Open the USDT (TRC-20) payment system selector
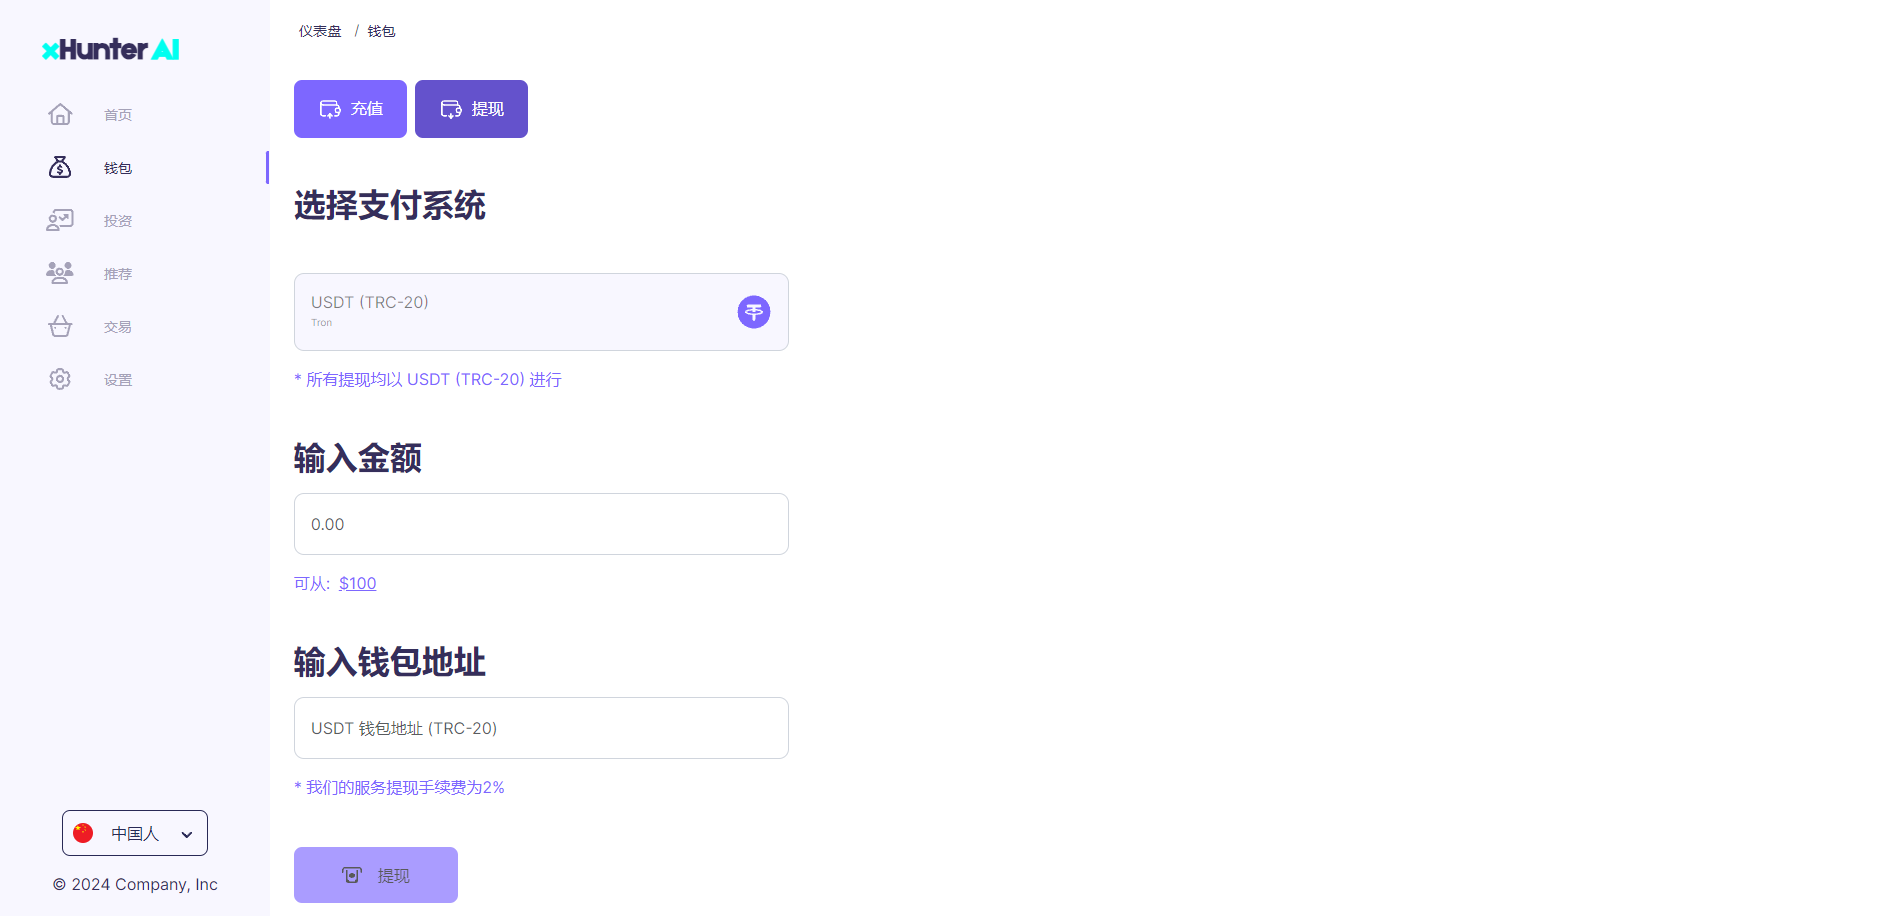This screenshot has width=1903, height=916. tap(540, 312)
